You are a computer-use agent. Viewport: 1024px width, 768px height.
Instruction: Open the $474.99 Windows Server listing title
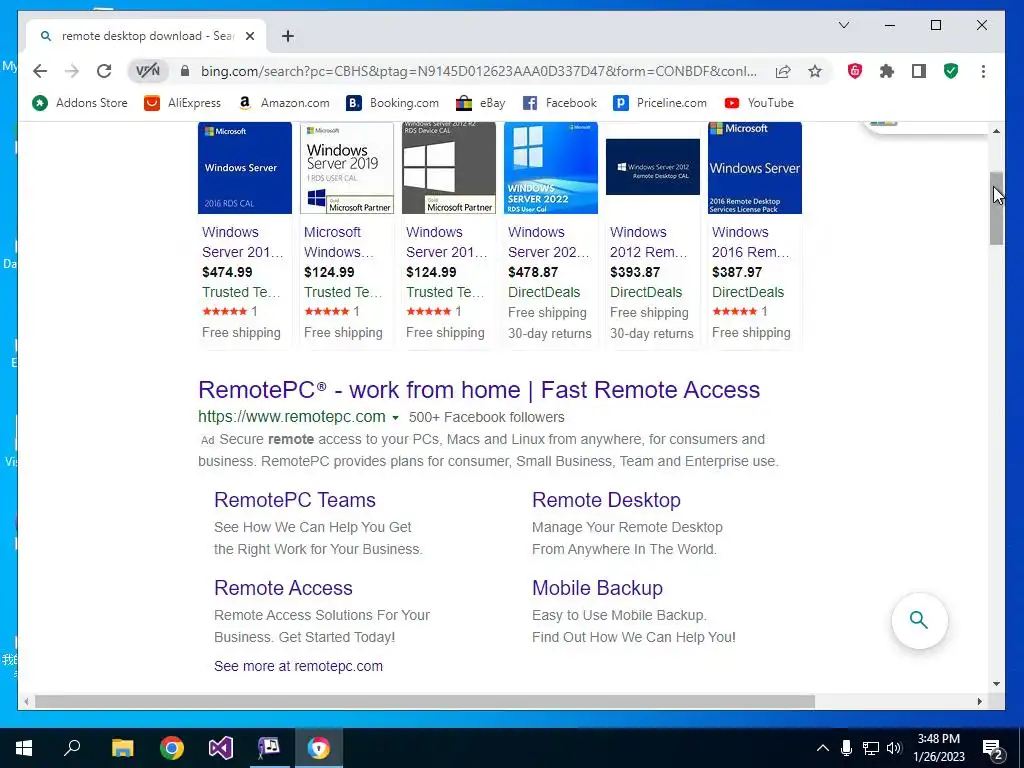tap(243, 242)
